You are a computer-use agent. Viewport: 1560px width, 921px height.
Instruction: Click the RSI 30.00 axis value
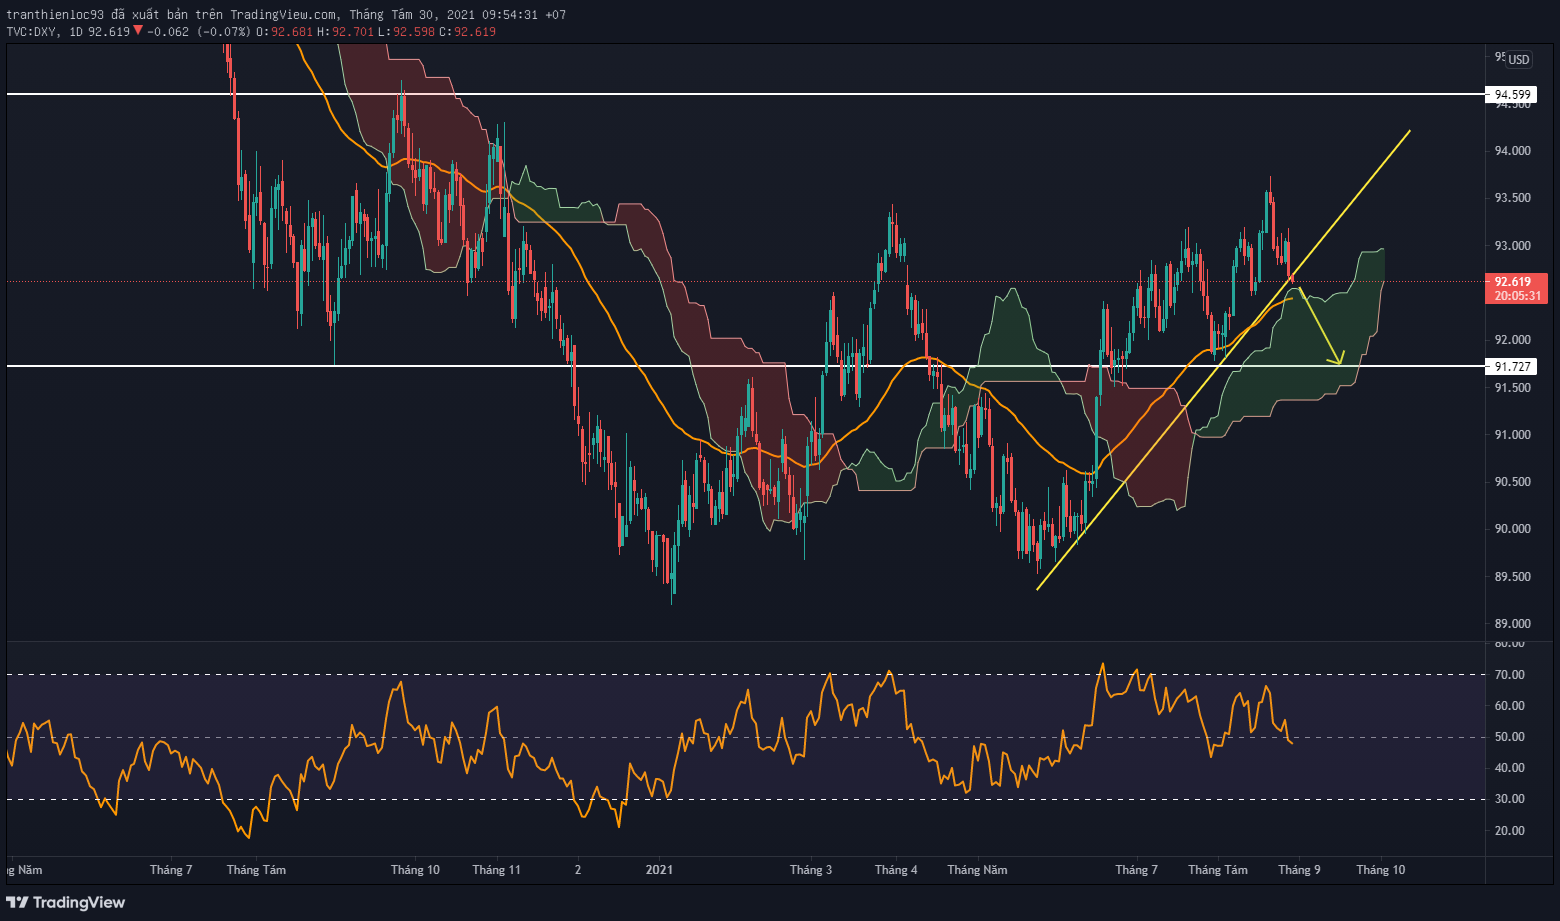(1510, 799)
